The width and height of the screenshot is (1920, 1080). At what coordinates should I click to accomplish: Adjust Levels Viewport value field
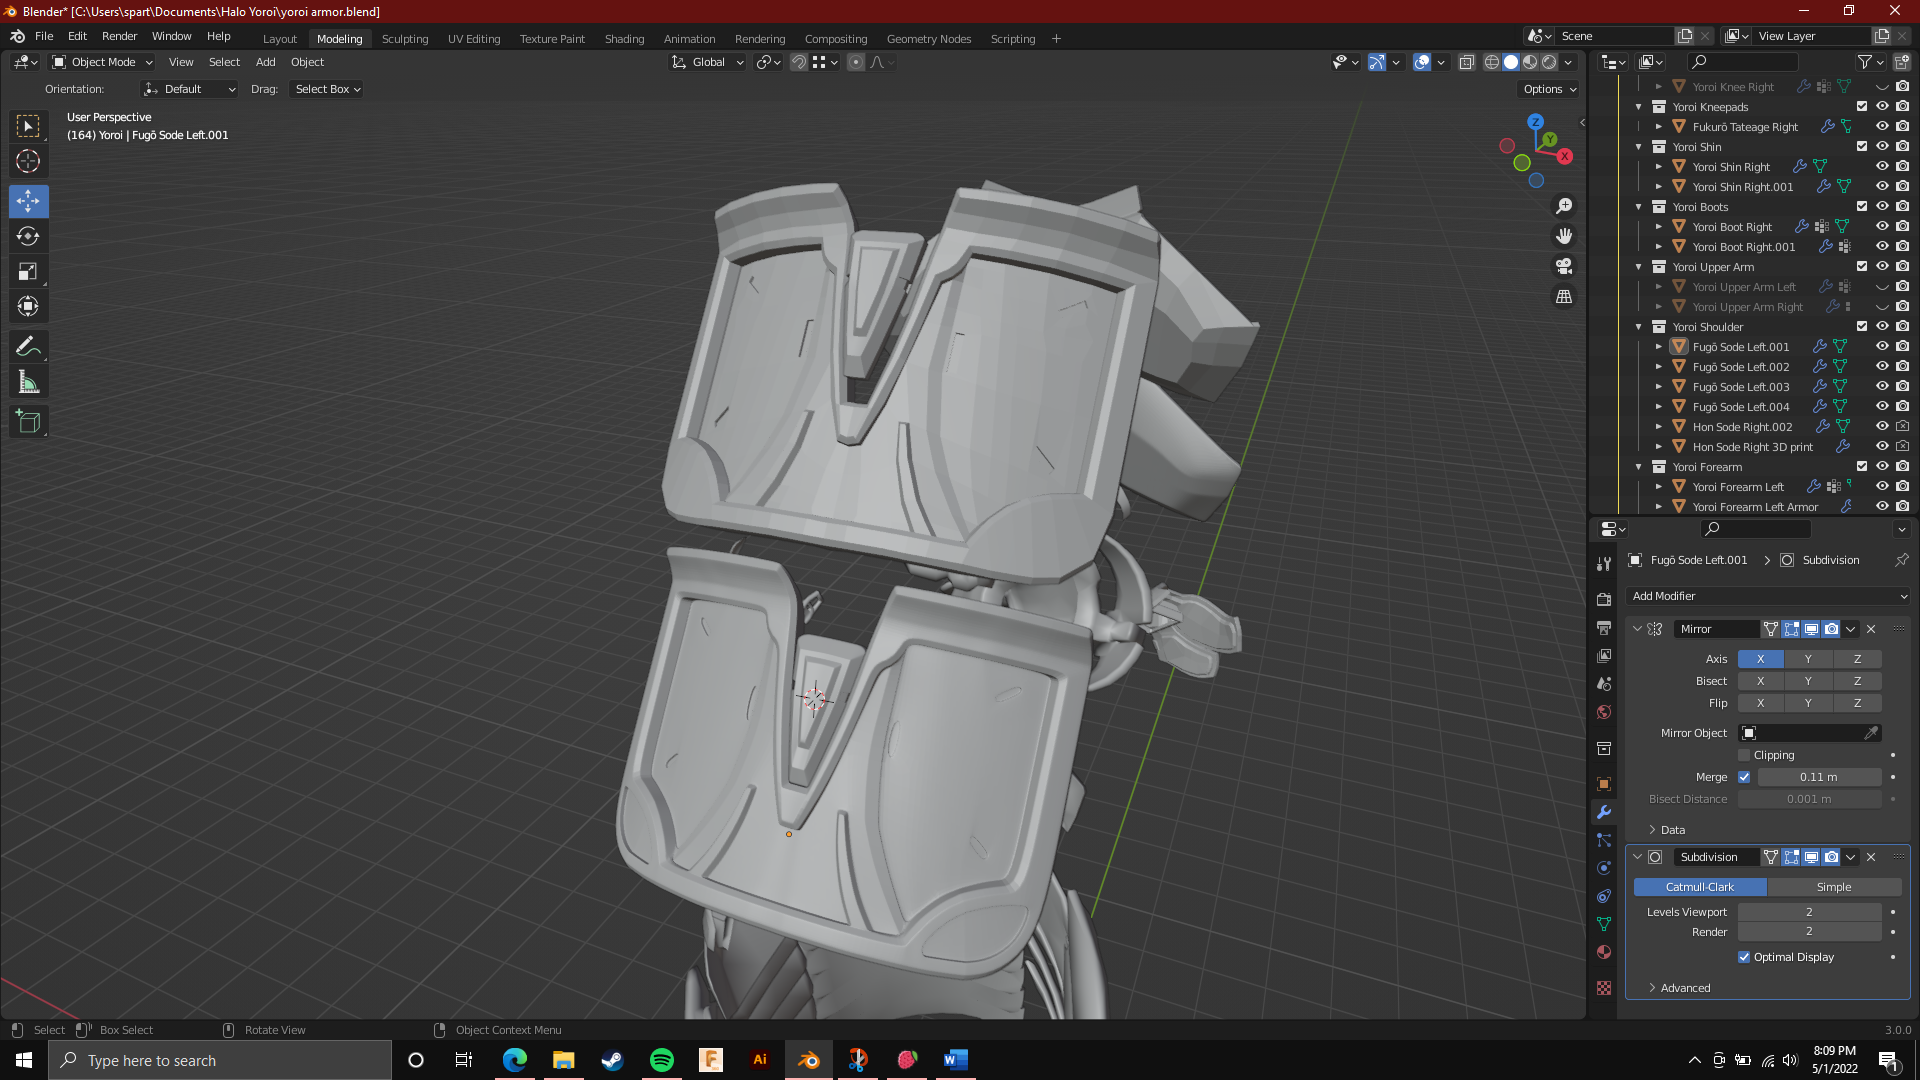pos(1809,912)
